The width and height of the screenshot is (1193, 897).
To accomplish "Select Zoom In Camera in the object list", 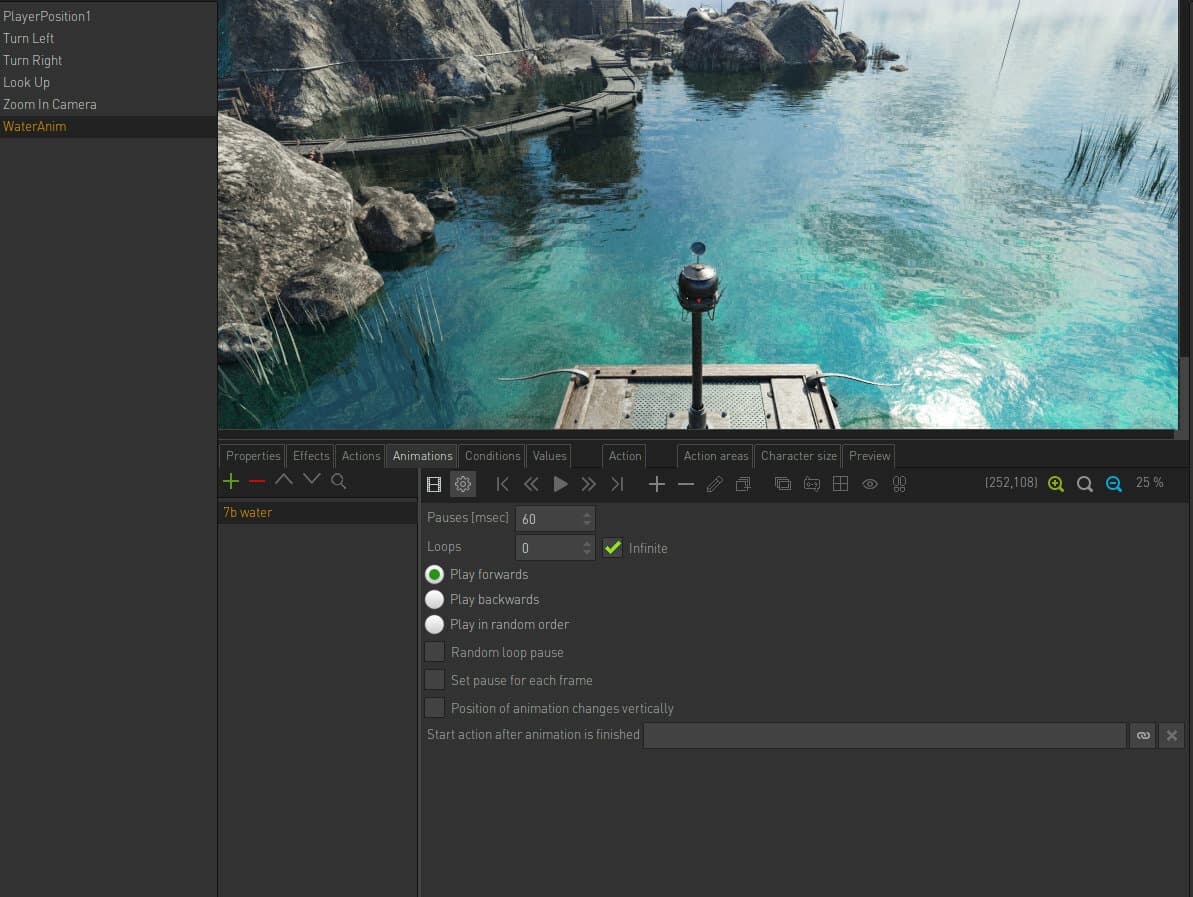I will click(x=49, y=104).
